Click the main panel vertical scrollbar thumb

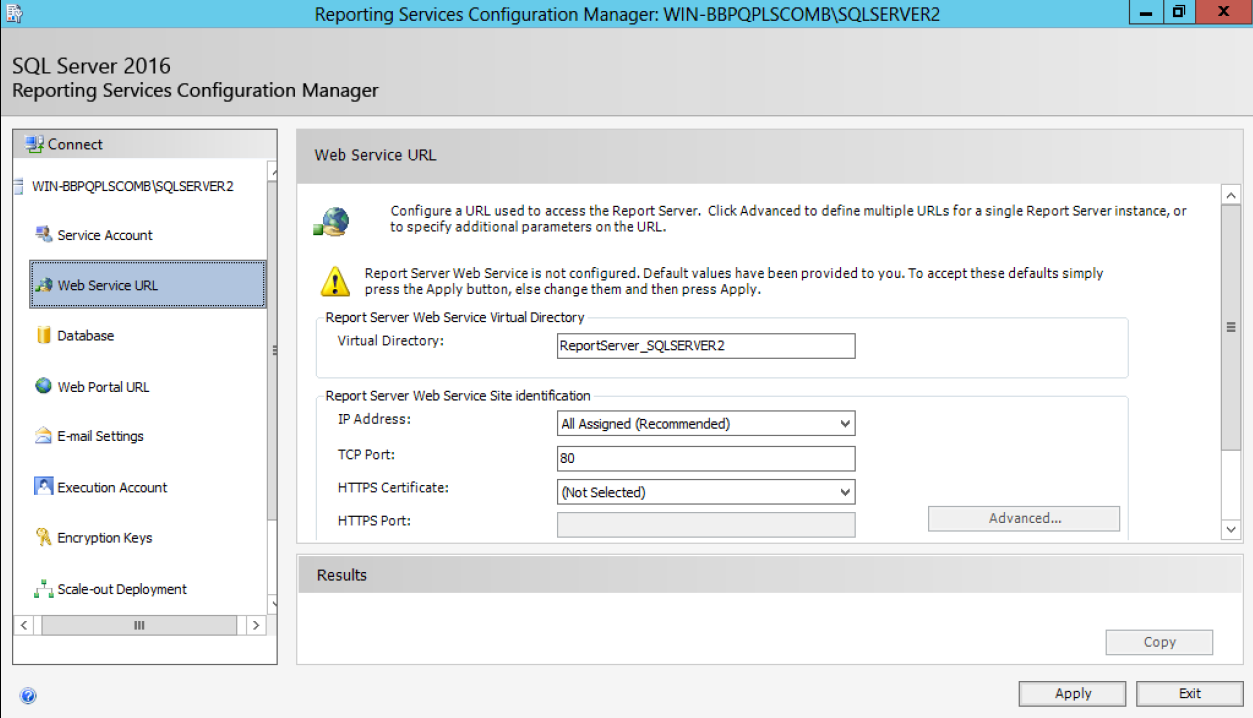[1231, 328]
